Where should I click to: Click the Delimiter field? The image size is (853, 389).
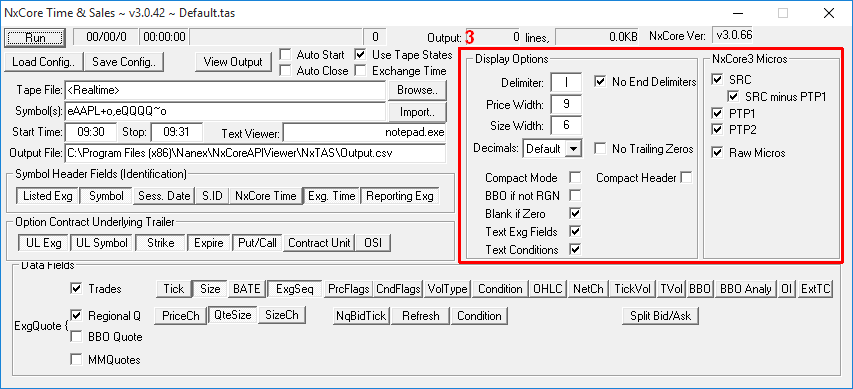[566, 83]
